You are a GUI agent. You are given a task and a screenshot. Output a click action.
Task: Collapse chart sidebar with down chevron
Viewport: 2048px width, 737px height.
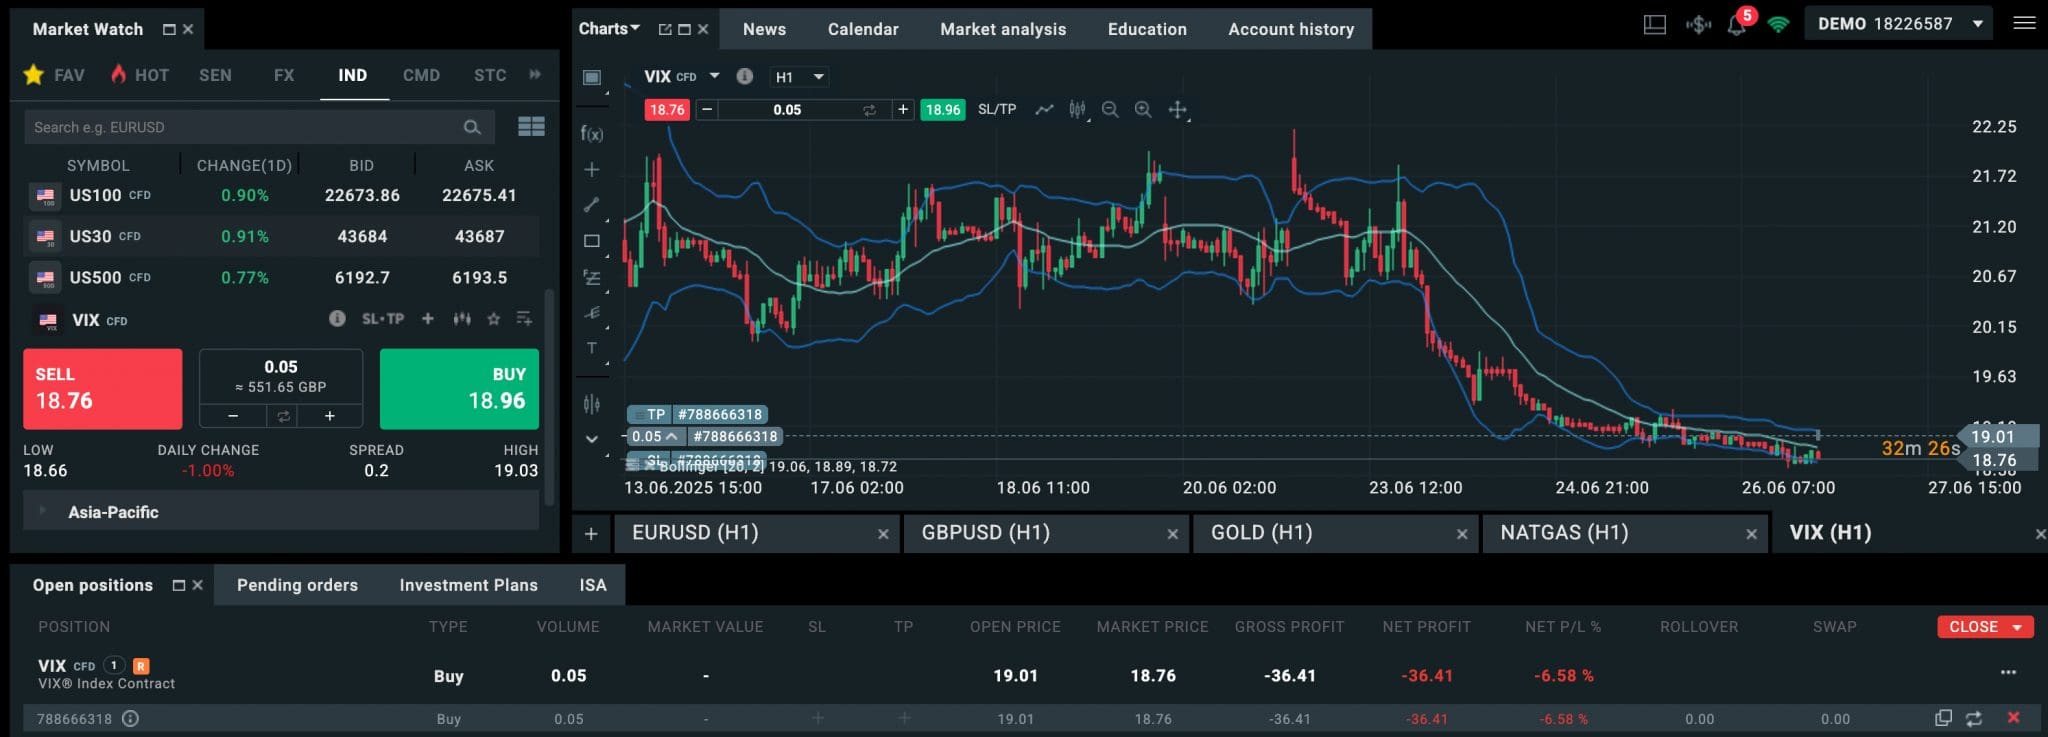[592, 439]
